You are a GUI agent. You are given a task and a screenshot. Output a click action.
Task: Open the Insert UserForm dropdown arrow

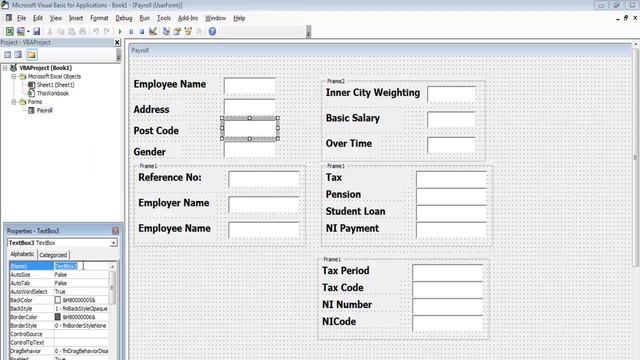(x=28, y=31)
